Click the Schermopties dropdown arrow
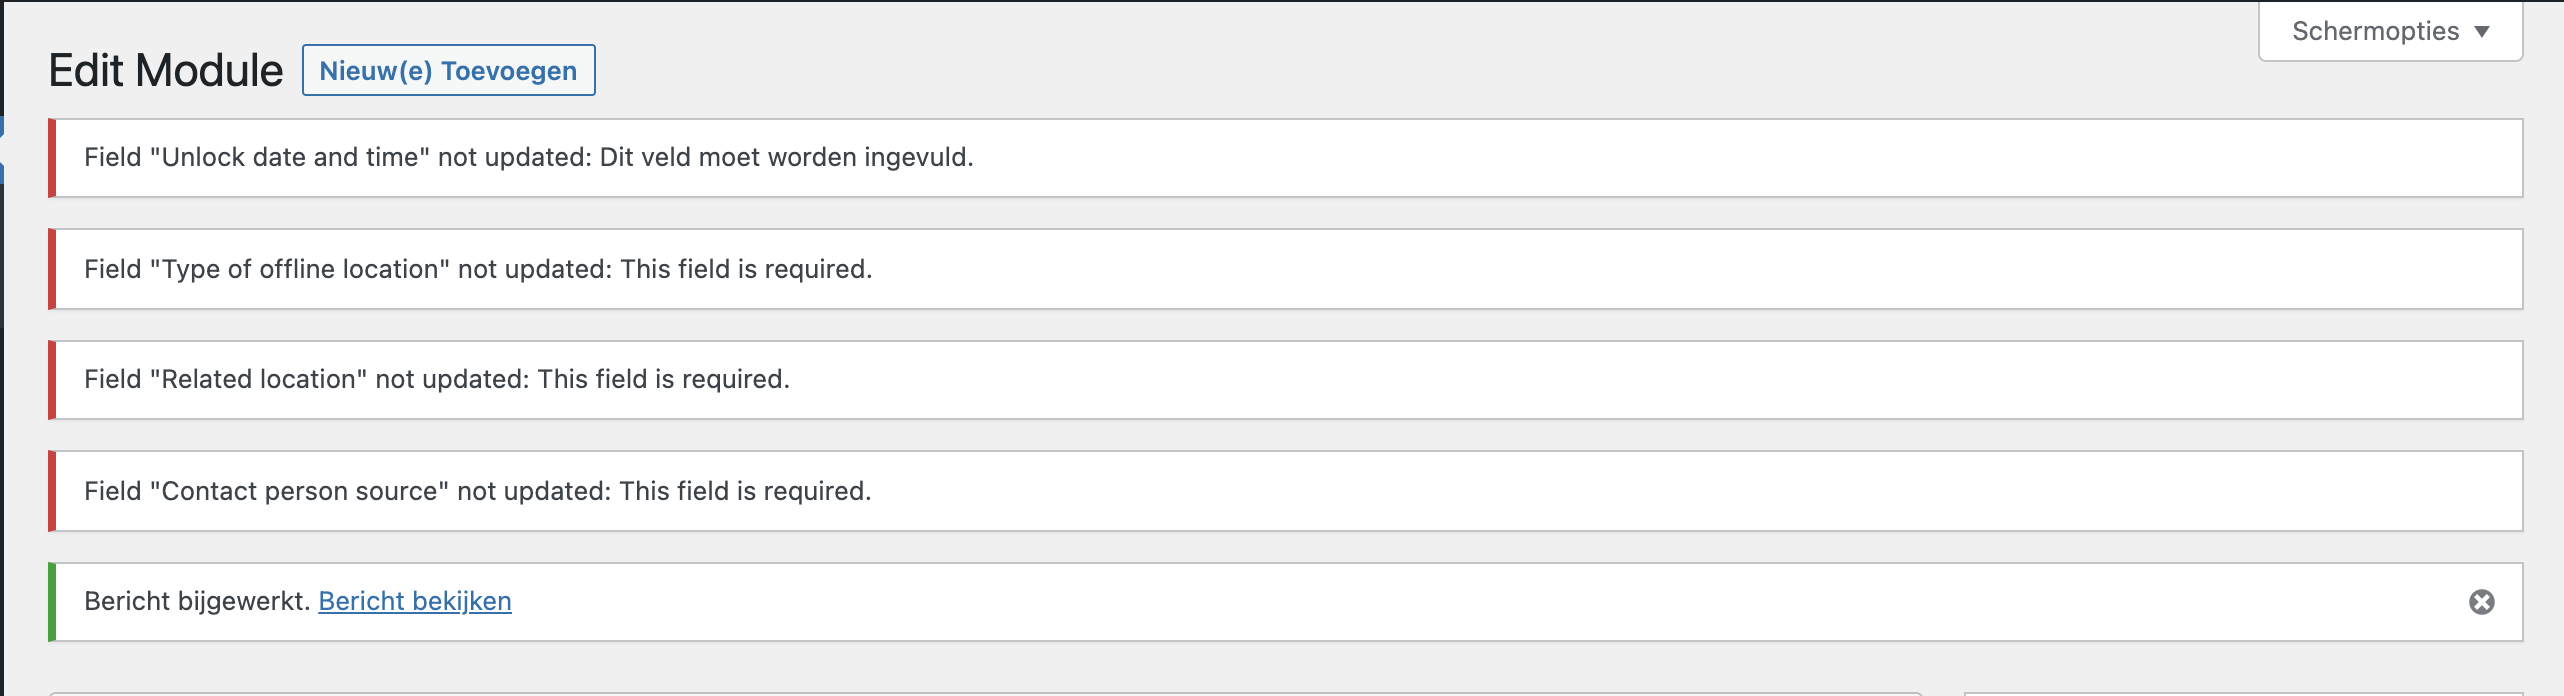 click(2482, 32)
